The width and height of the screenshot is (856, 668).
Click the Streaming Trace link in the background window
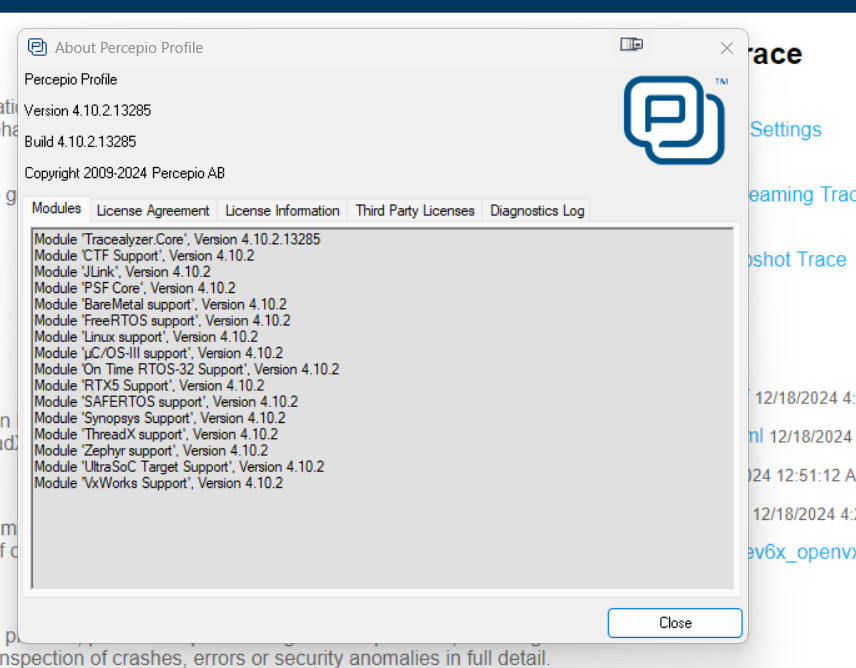point(801,194)
